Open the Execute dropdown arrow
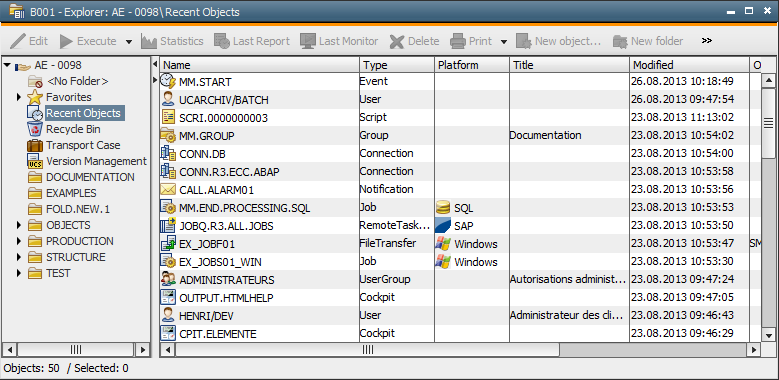The height and width of the screenshot is (380, 779). (129, 42)
